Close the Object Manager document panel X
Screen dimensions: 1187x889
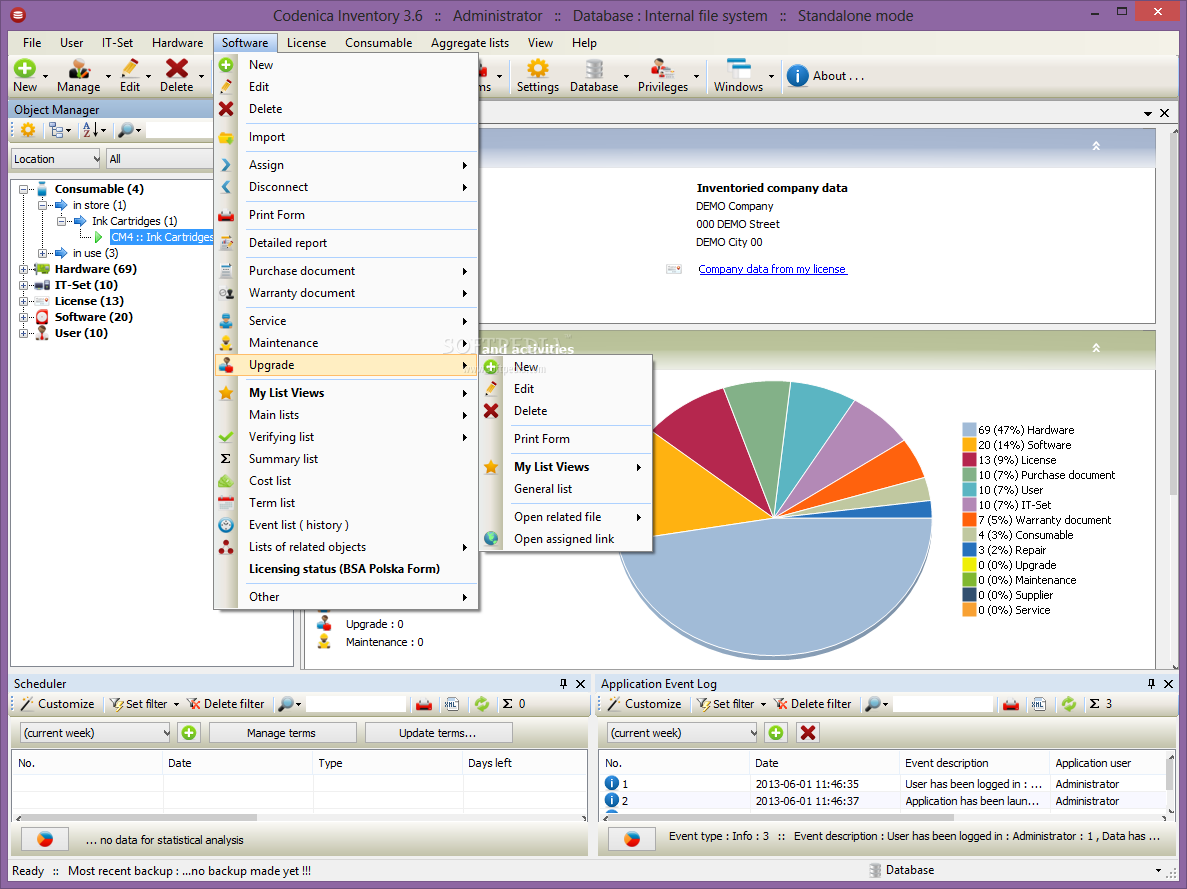(x=1164, y=113)
